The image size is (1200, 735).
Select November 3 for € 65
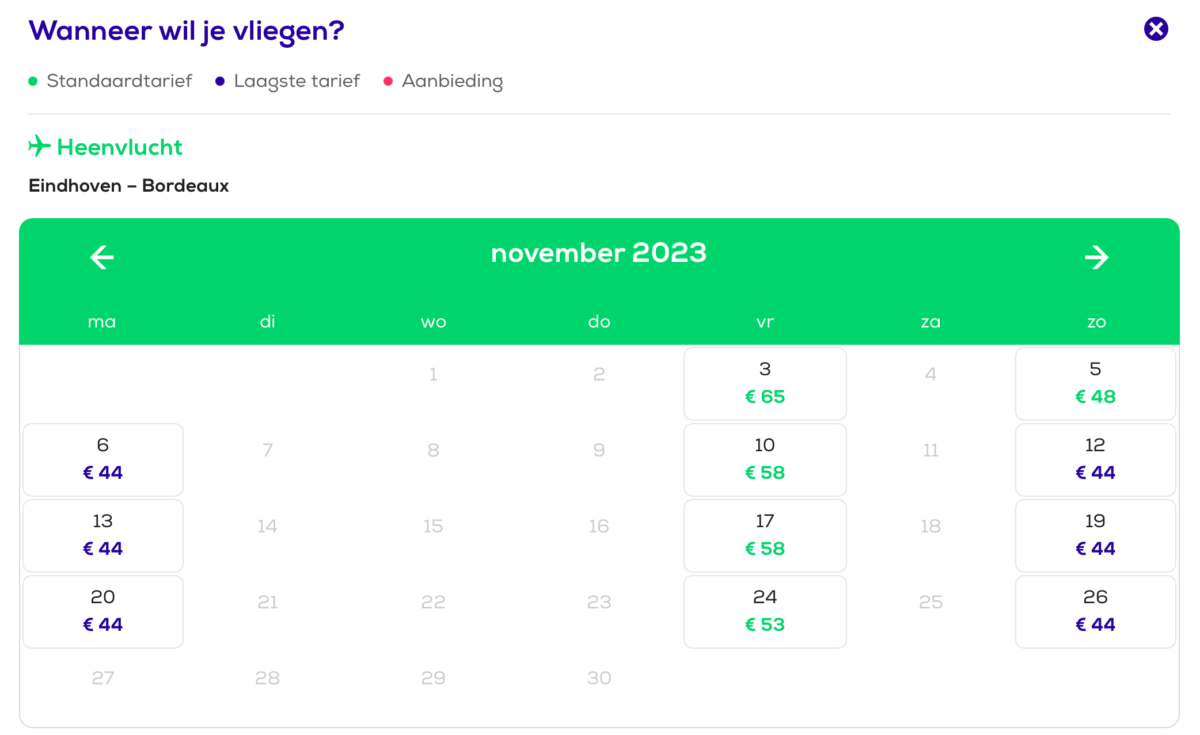pos(765,383)
